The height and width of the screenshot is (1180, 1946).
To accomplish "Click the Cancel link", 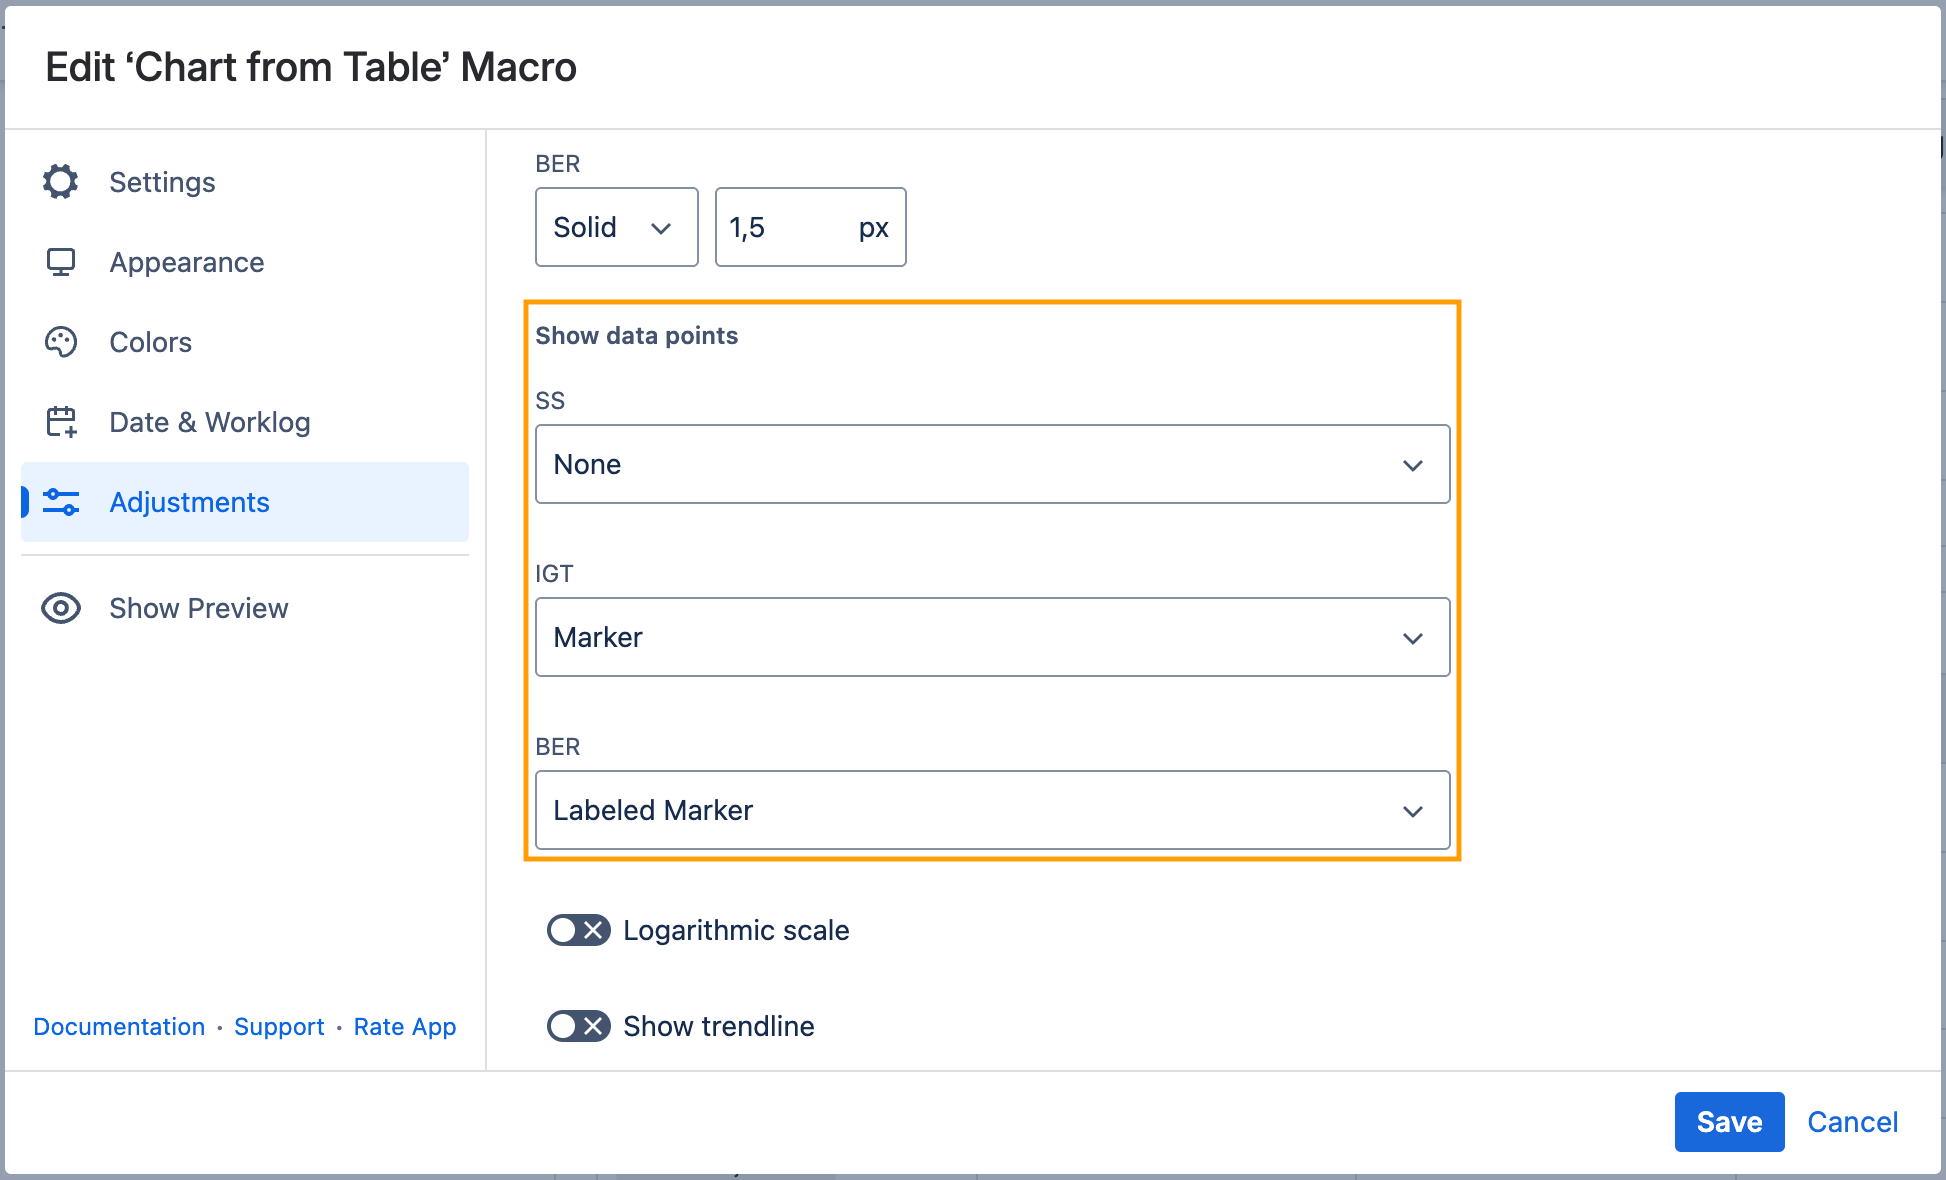I will 1852,1122.
